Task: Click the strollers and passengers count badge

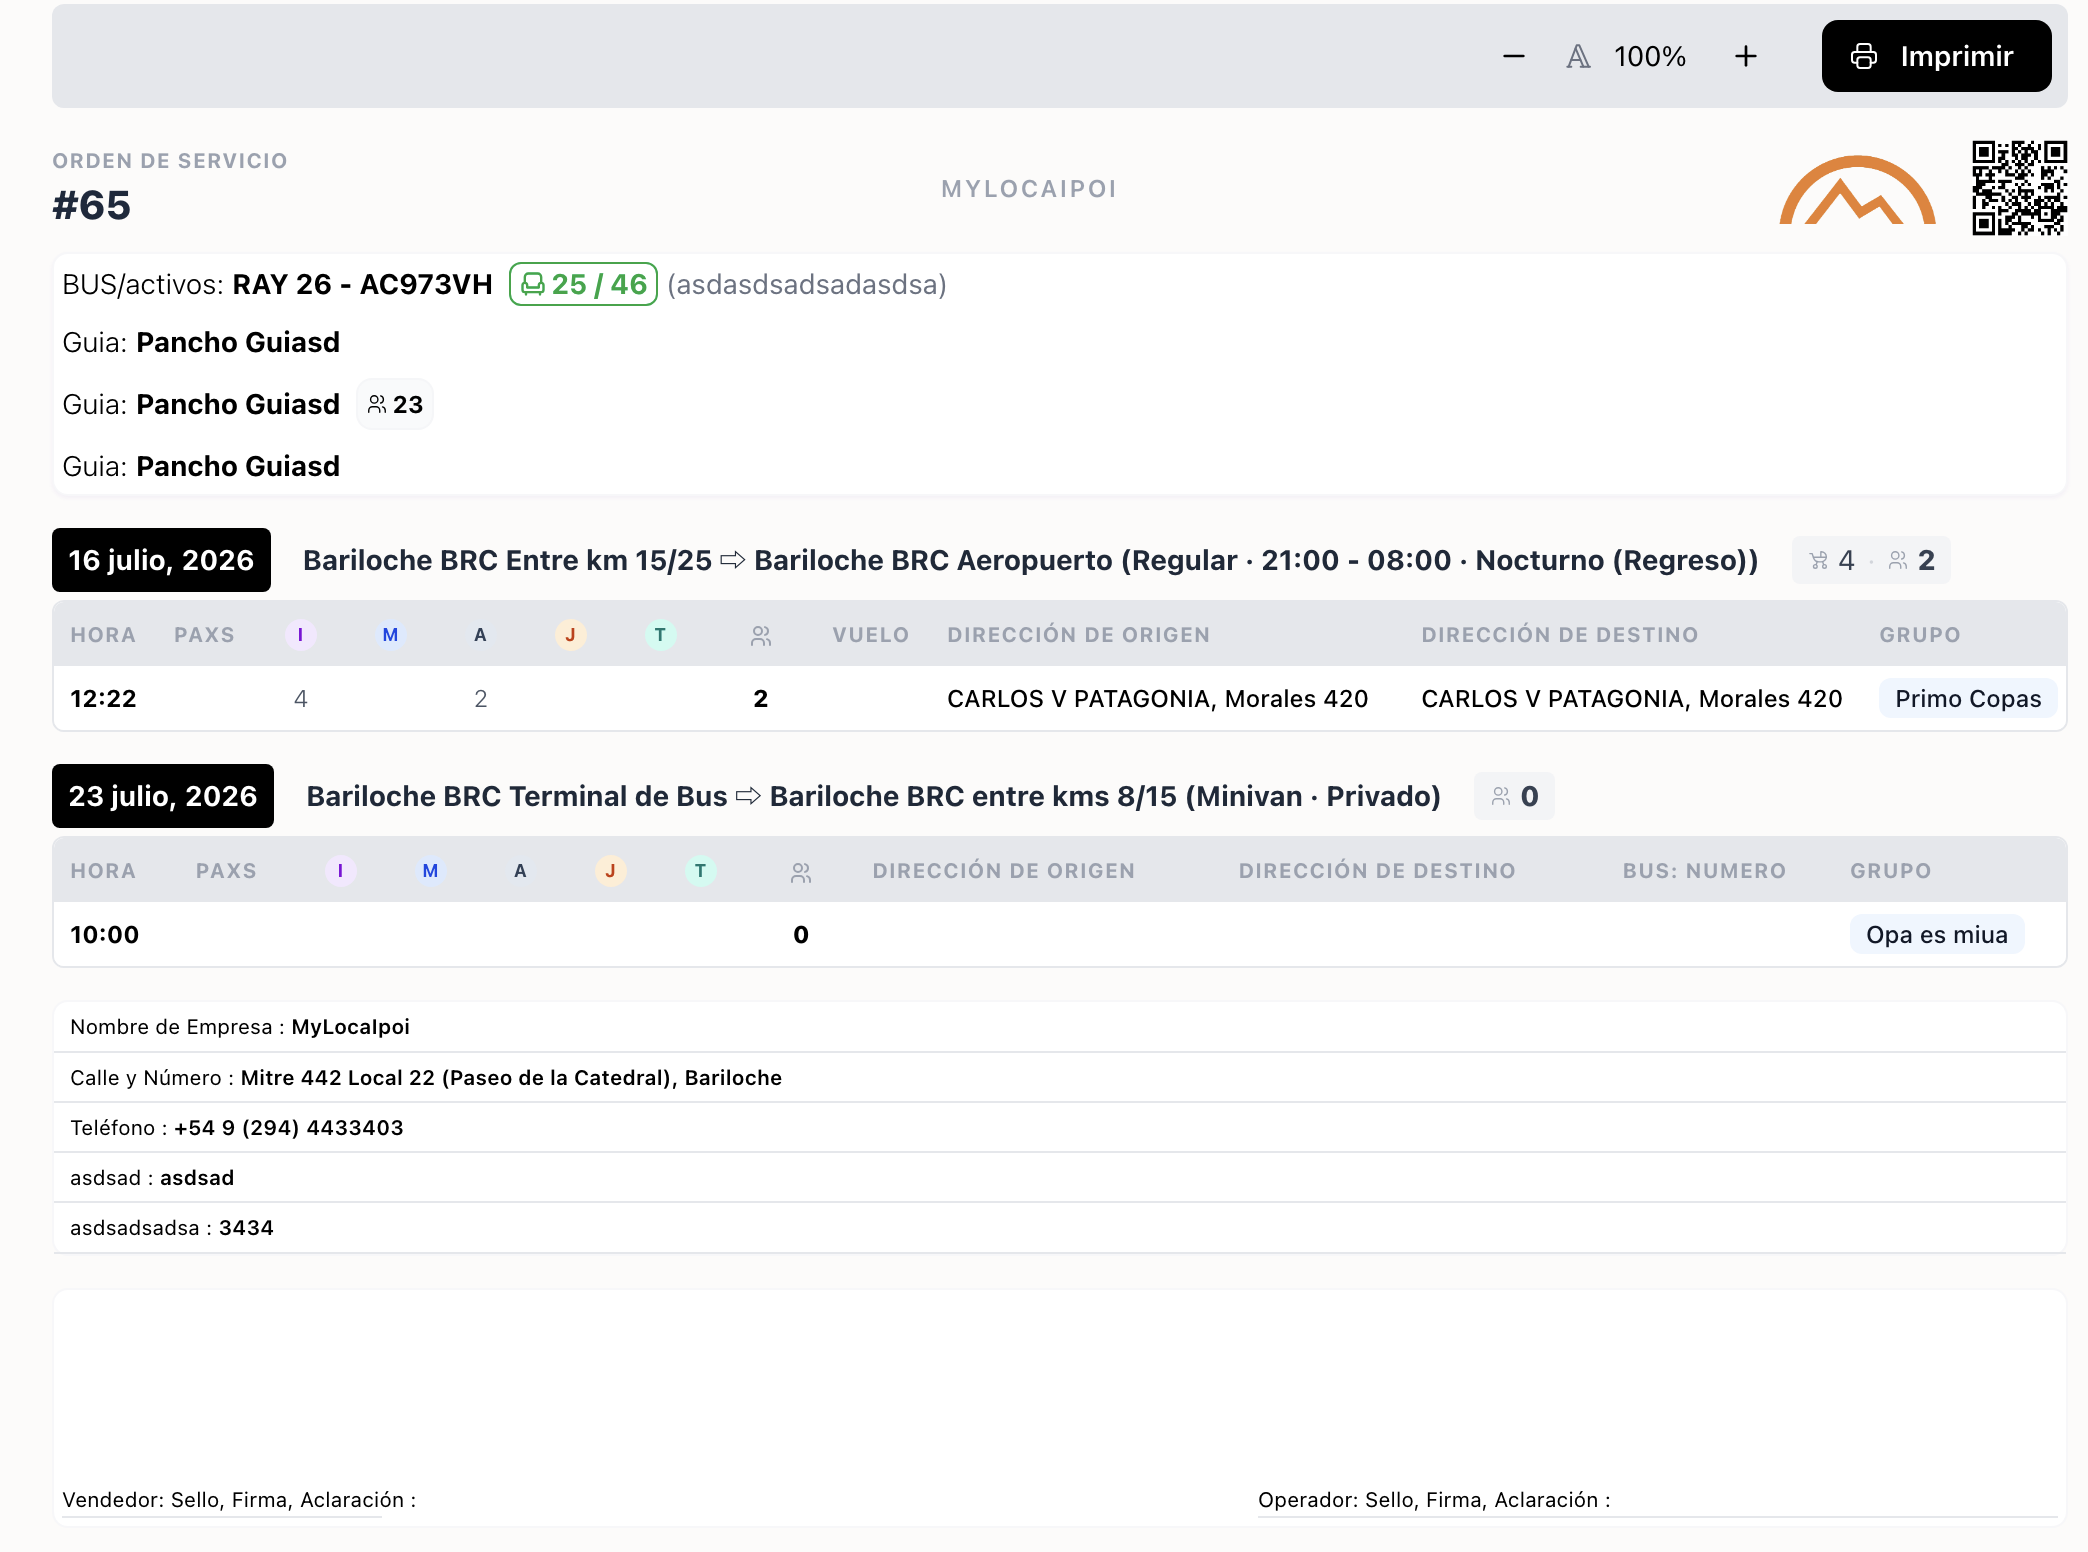Action: coord(1871,560)
